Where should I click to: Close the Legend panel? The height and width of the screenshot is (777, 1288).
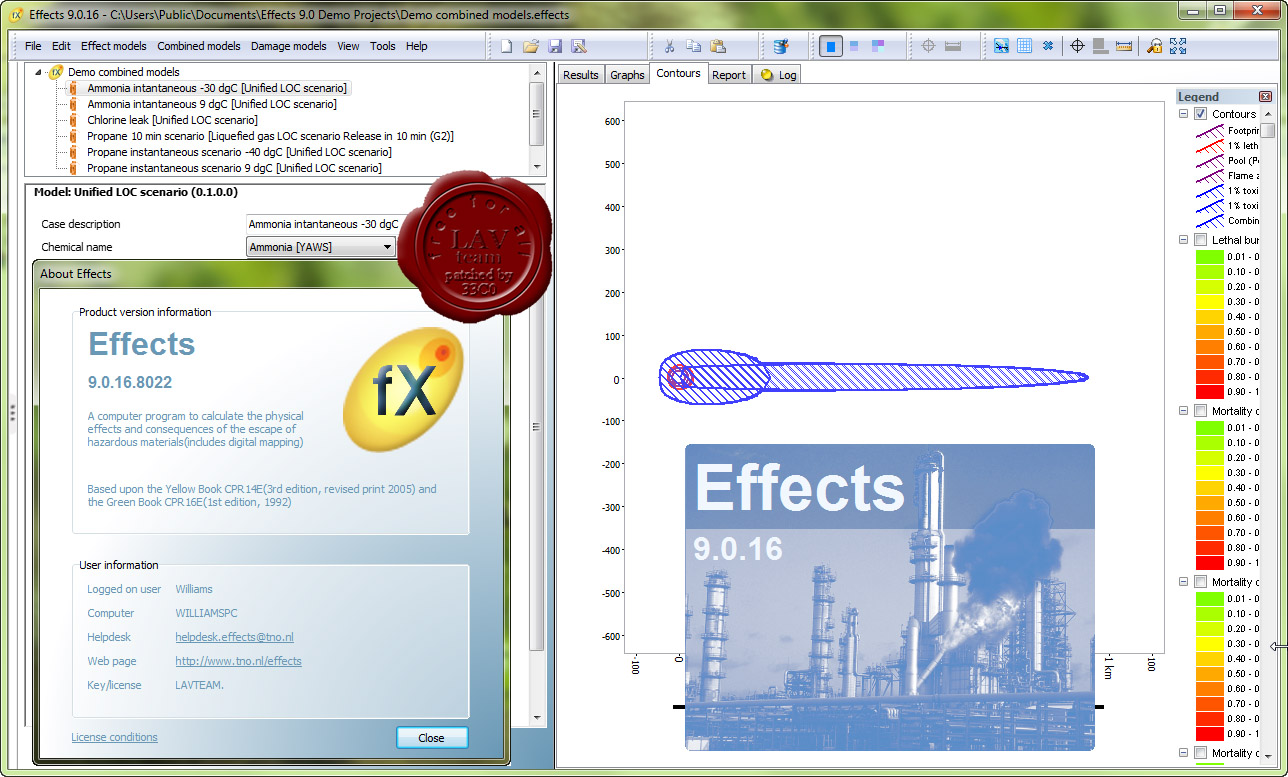pos(1265,96)
